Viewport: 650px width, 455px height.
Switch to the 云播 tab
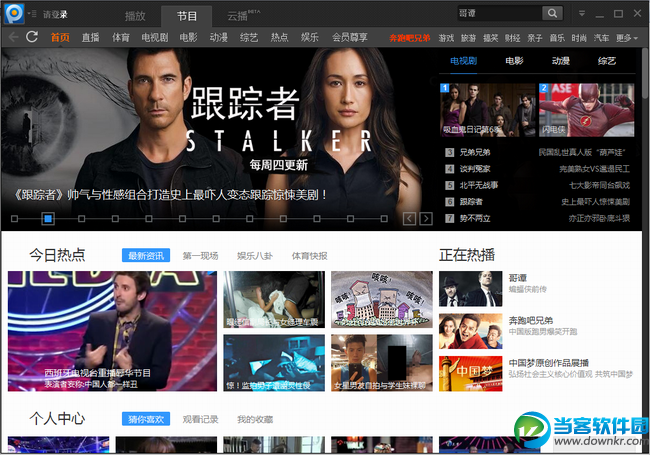pos(242,16)
